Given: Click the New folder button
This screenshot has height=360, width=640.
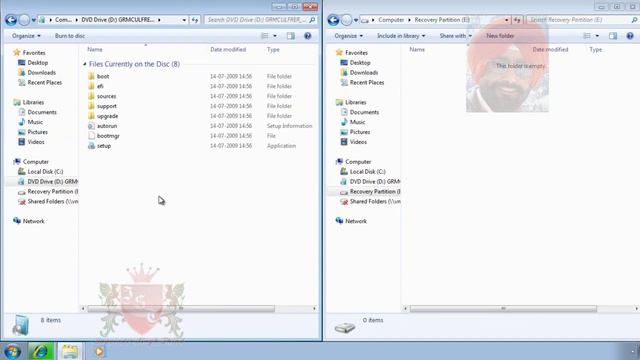Looking at the screenshot, I should pos(500,36).
